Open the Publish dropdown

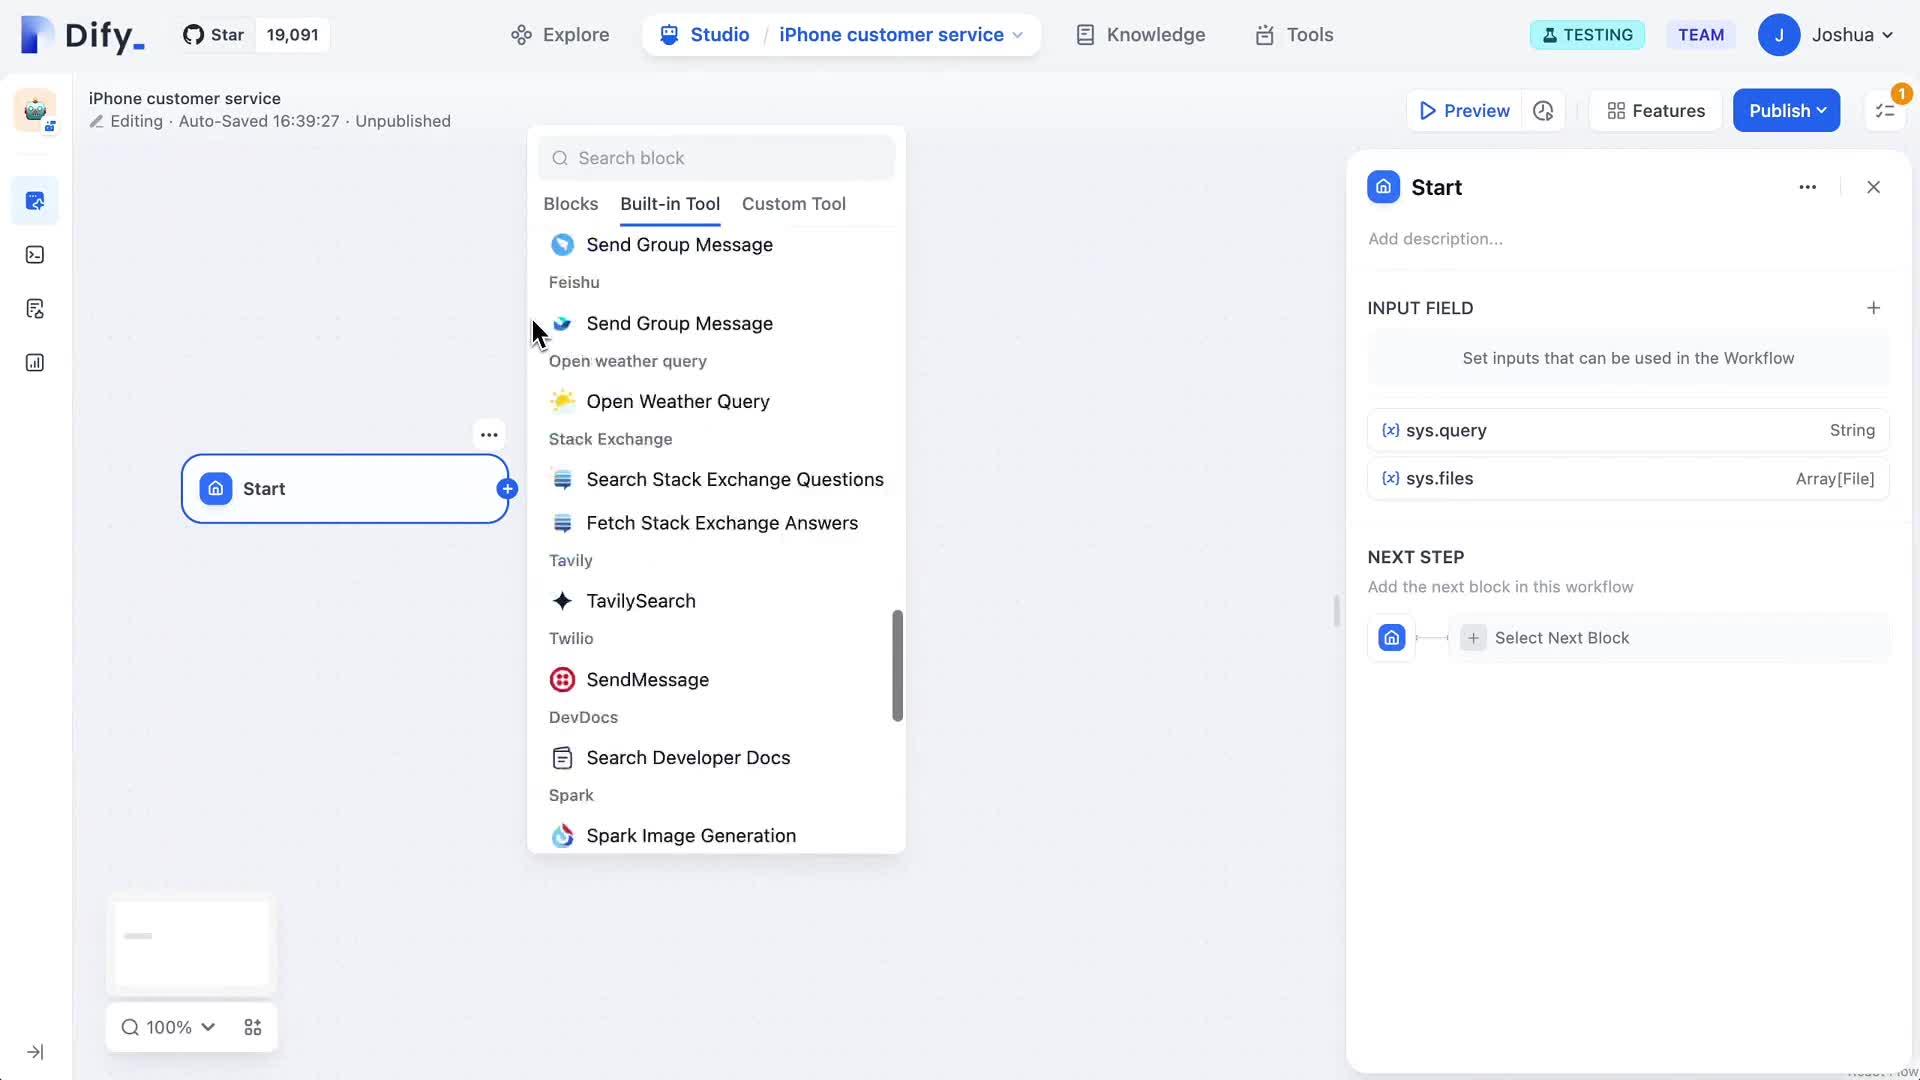(x=1786, y=111)
